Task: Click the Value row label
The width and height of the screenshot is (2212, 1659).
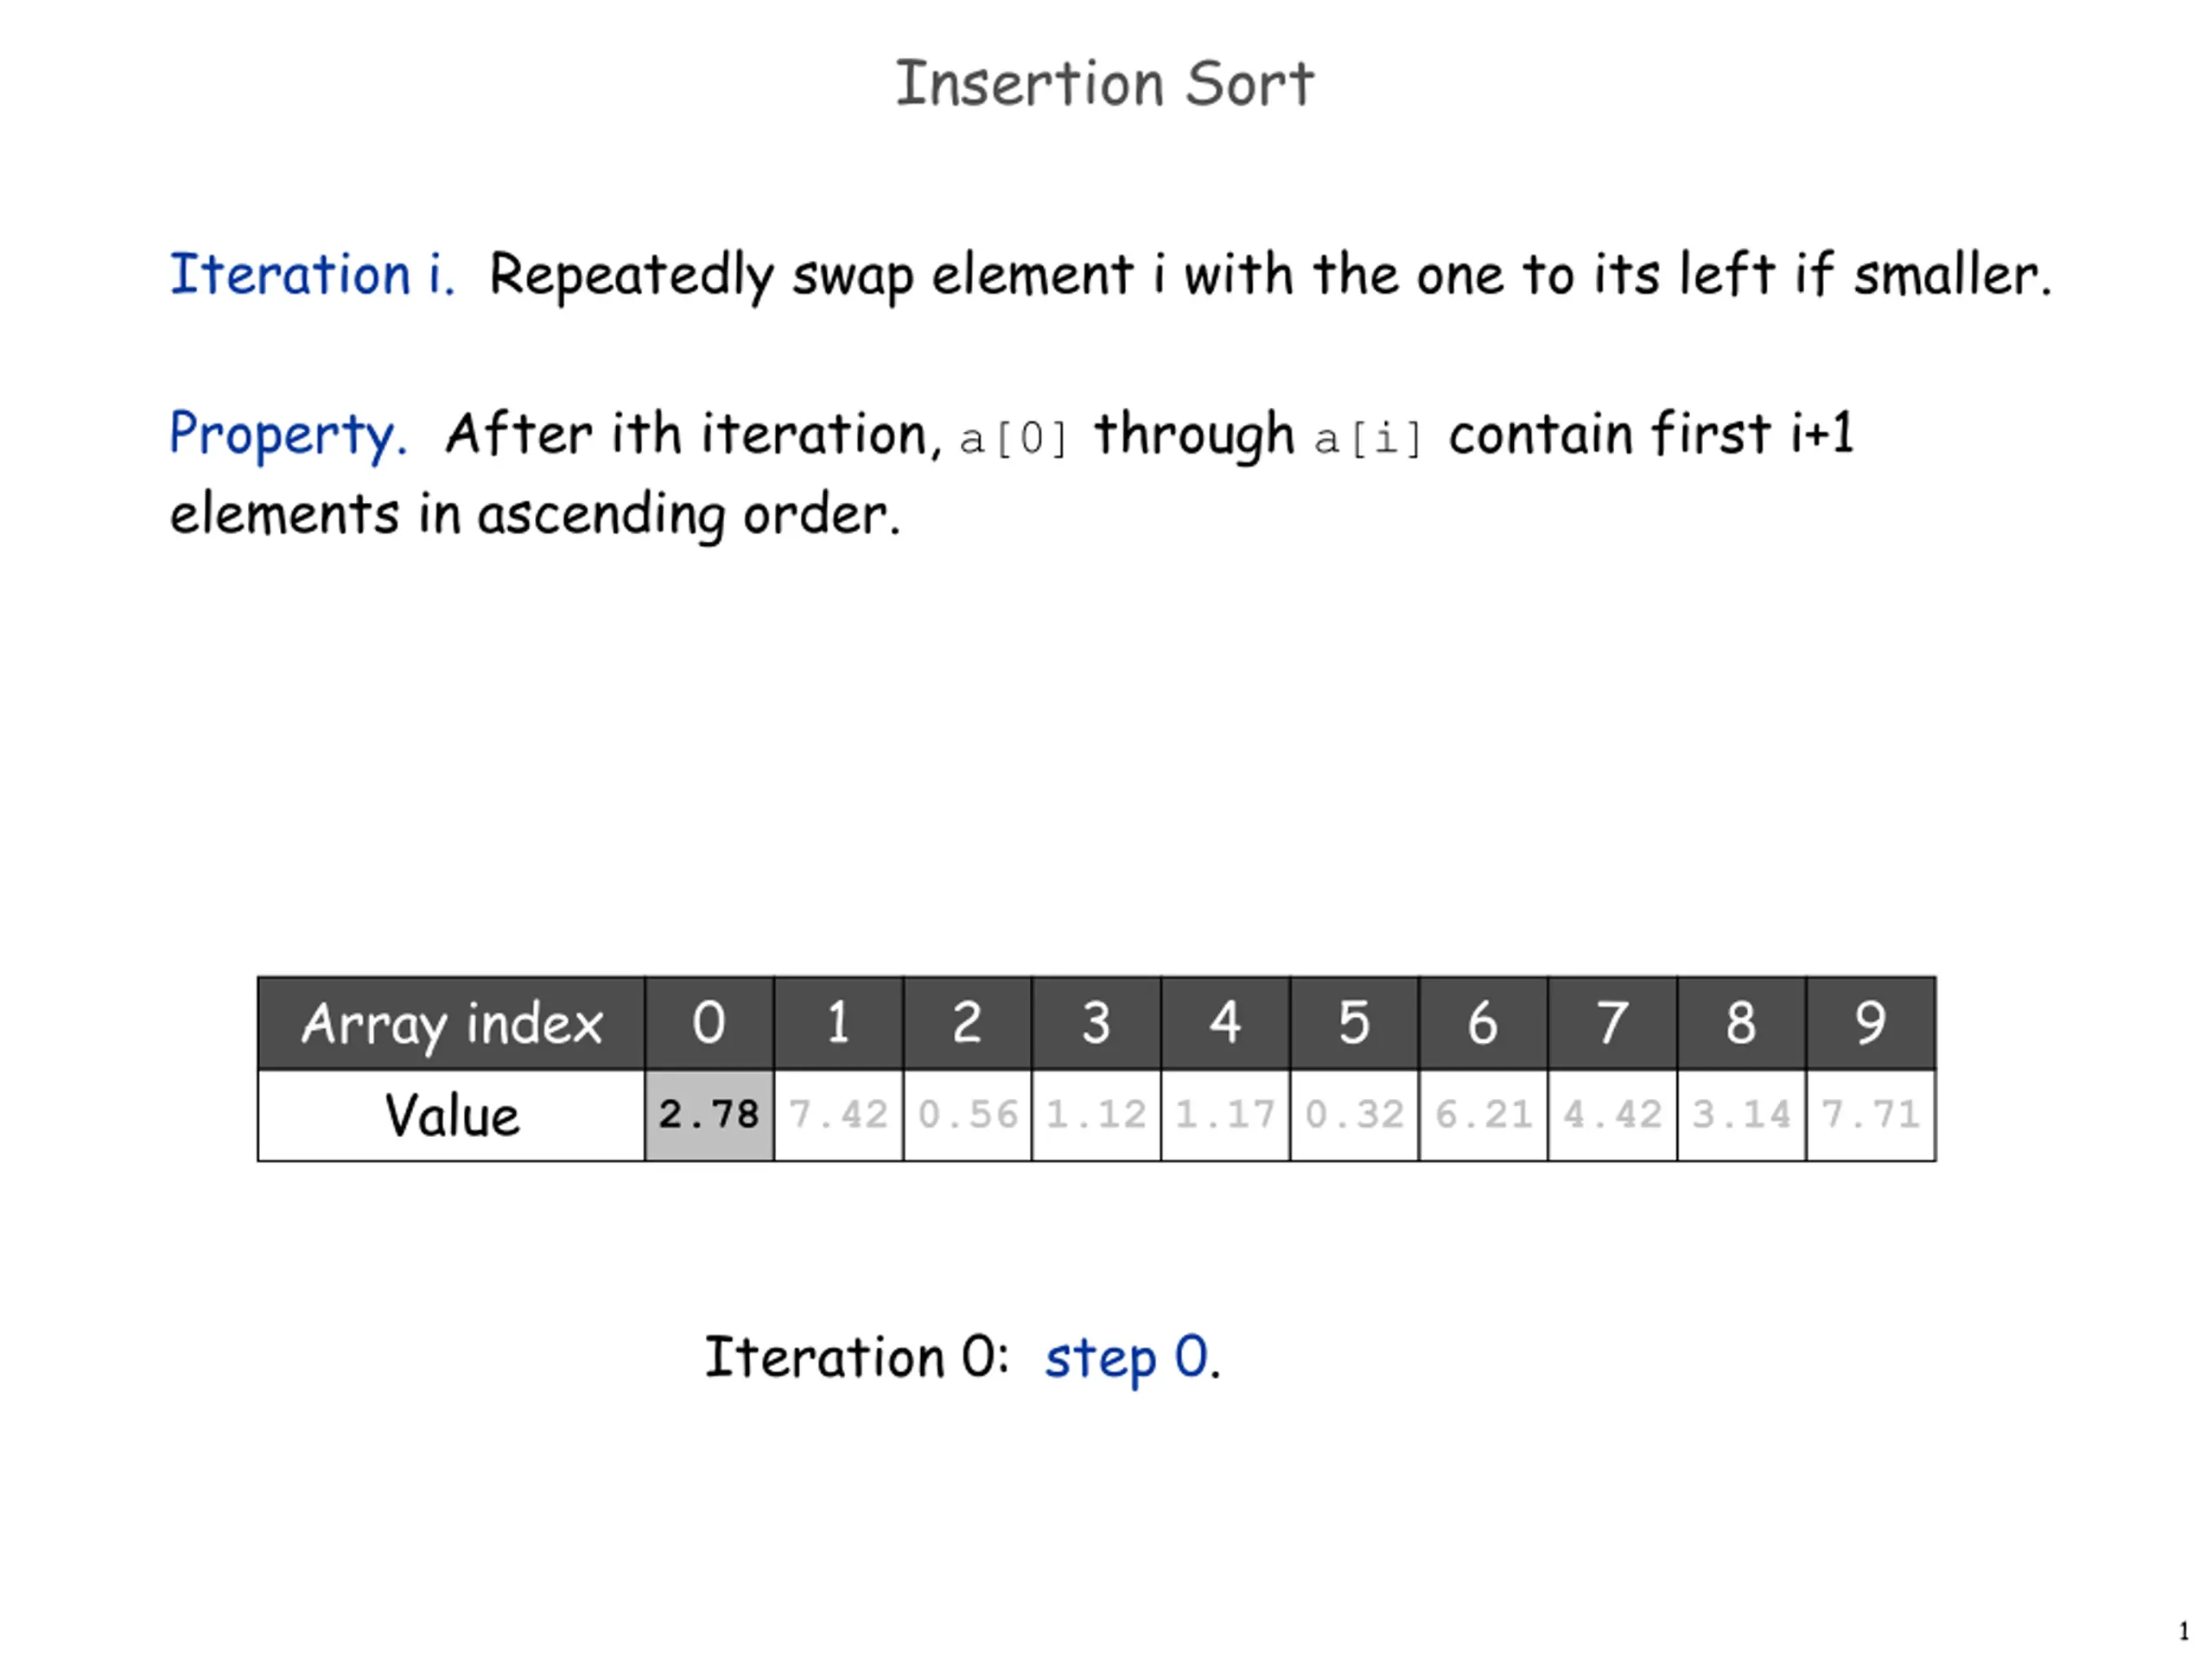Action: click(x=452, y=1115)
